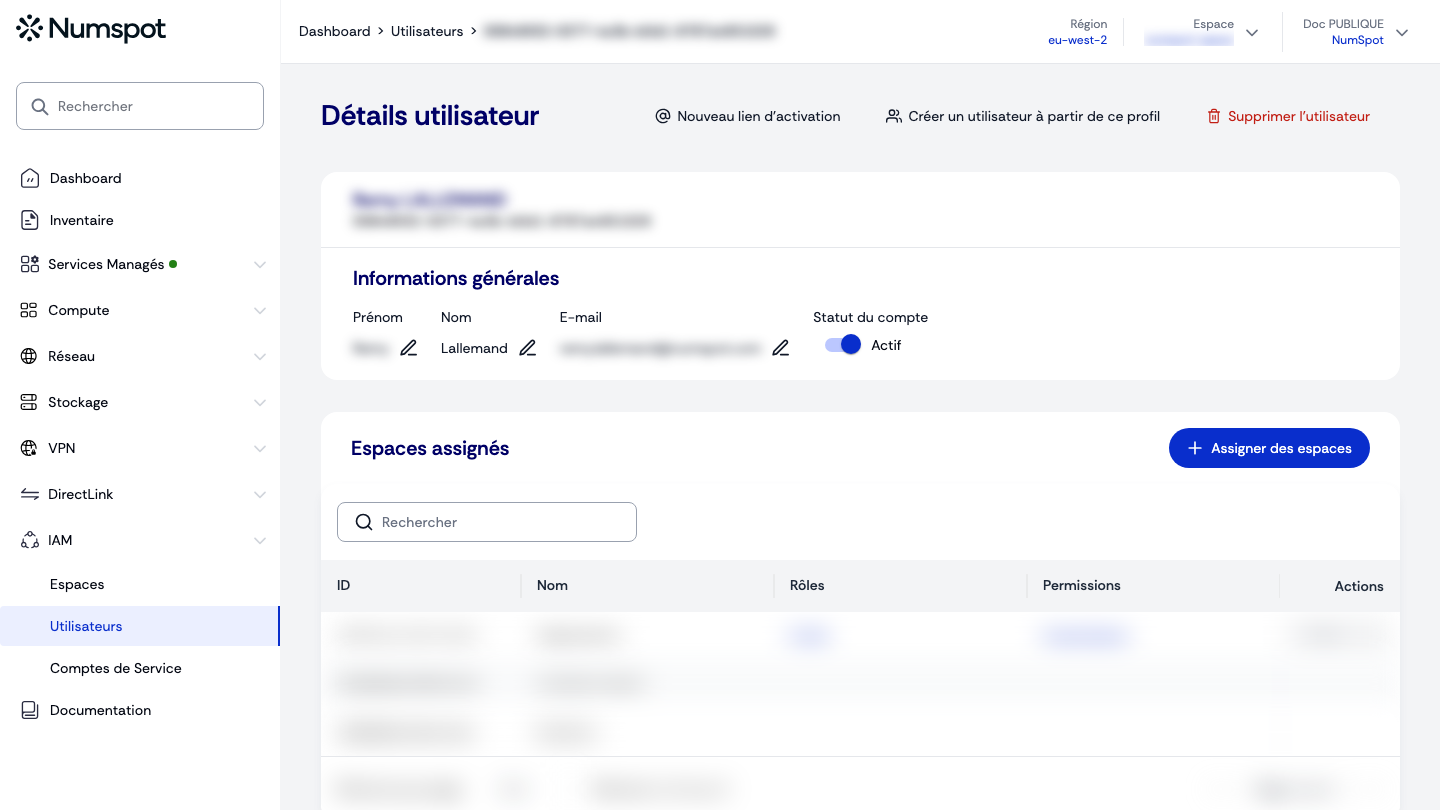Click the @ icon for Nouveau lien d'activation
1440x810 pixels.
pos(662,116)
